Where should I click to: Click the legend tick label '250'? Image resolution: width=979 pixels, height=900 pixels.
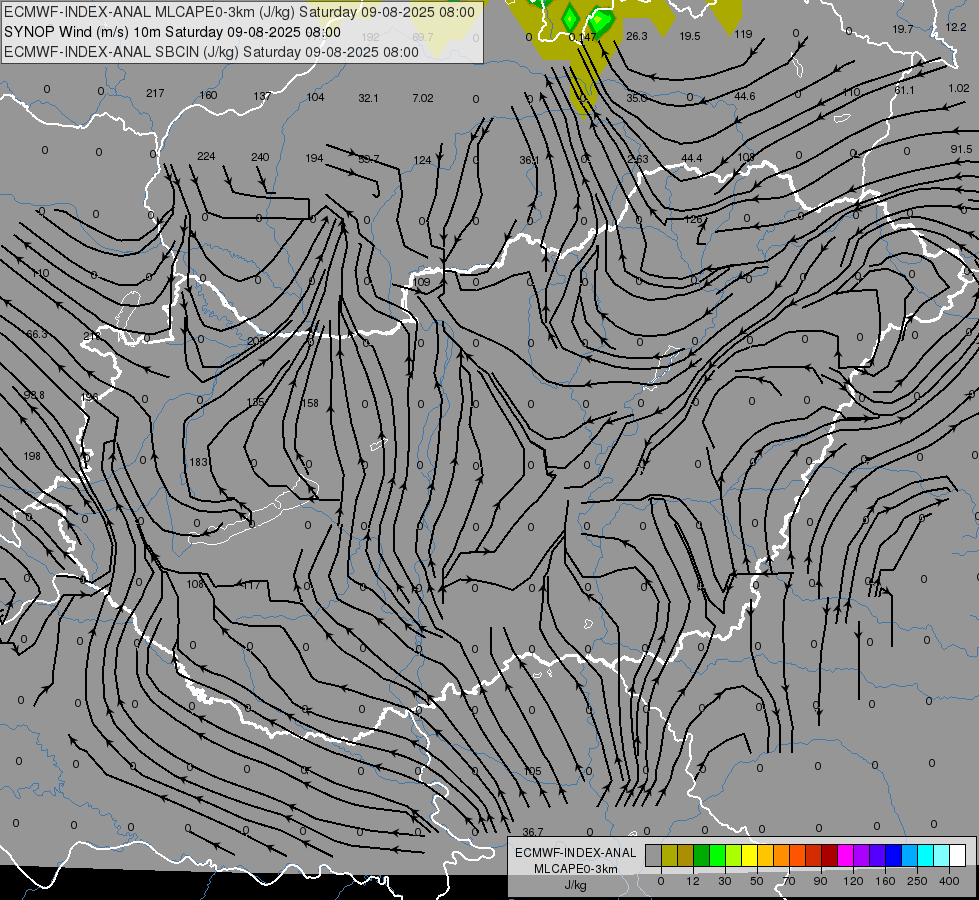point(917,881)
